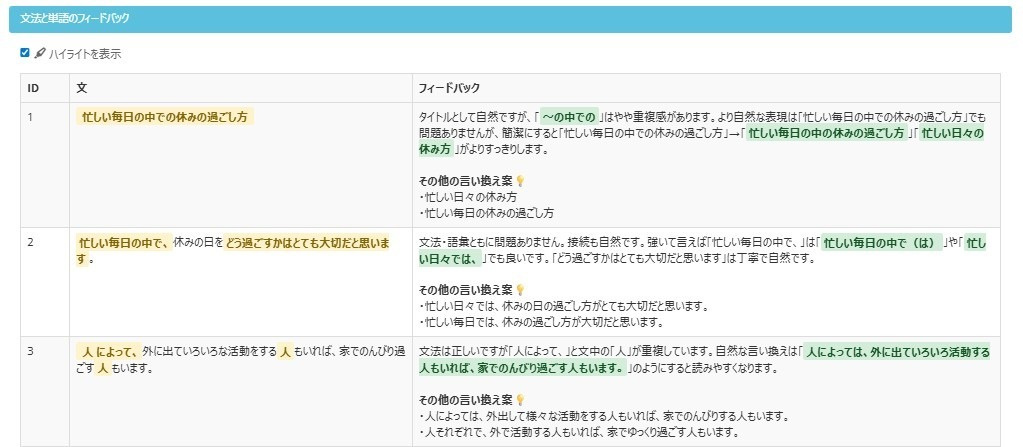This screenshot has height=447, width=1023.
Task: Select the ID cell of row 2
Action: click(31, 242)
